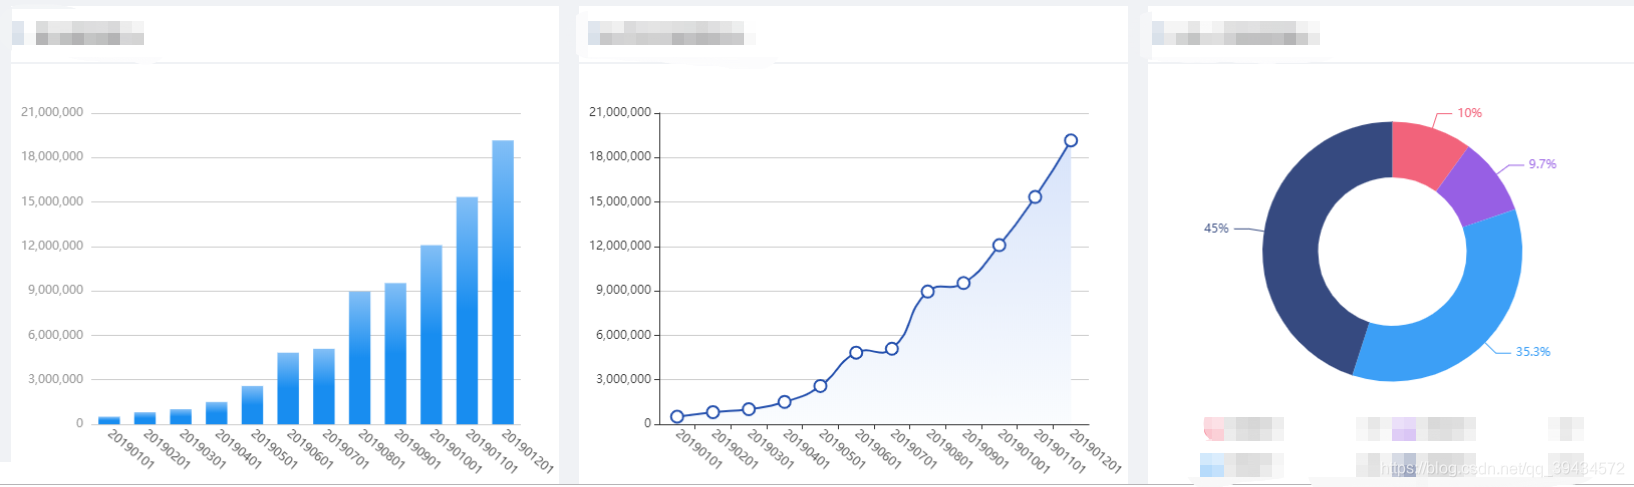Click 20191201 x-axis label under bar chart
1634x487 pixels.
click(526, 451)
